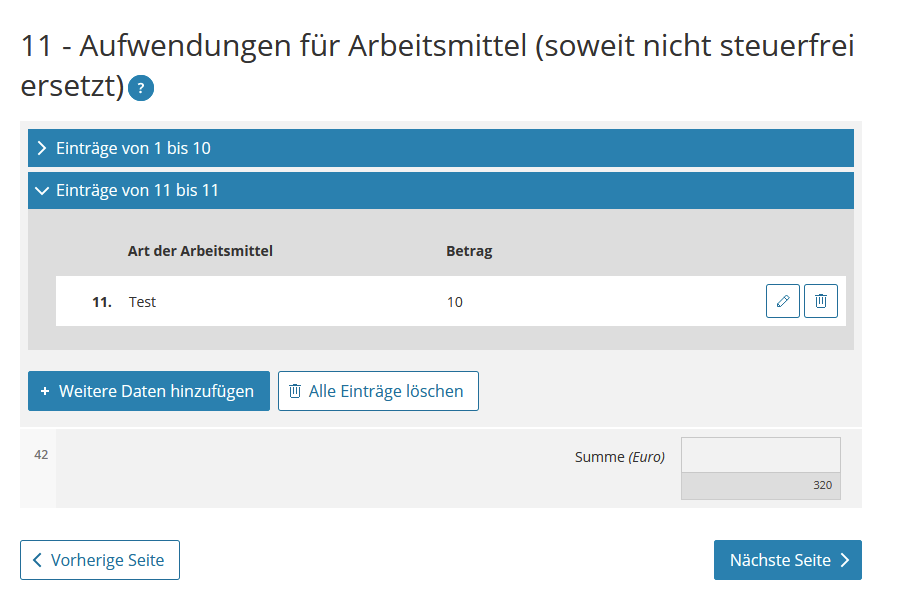This screenshot has height=600, width=903.
Task: Click the right arrow on Nächste Seite
Action: [x=844, y=560]
